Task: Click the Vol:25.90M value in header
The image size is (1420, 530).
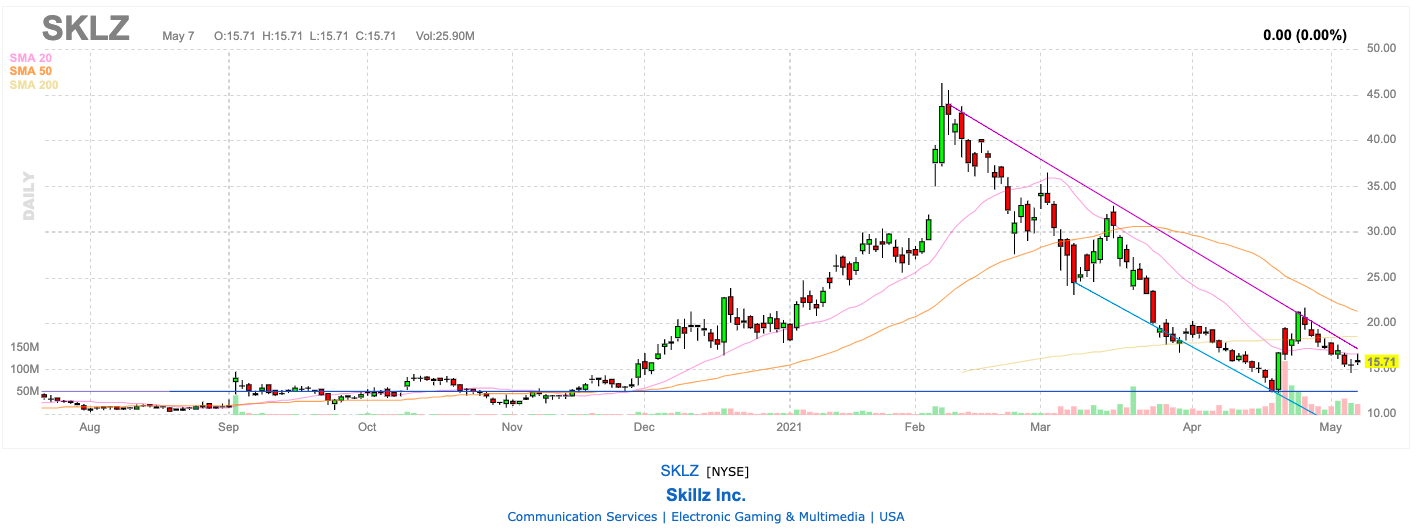Action: point(445,36)
